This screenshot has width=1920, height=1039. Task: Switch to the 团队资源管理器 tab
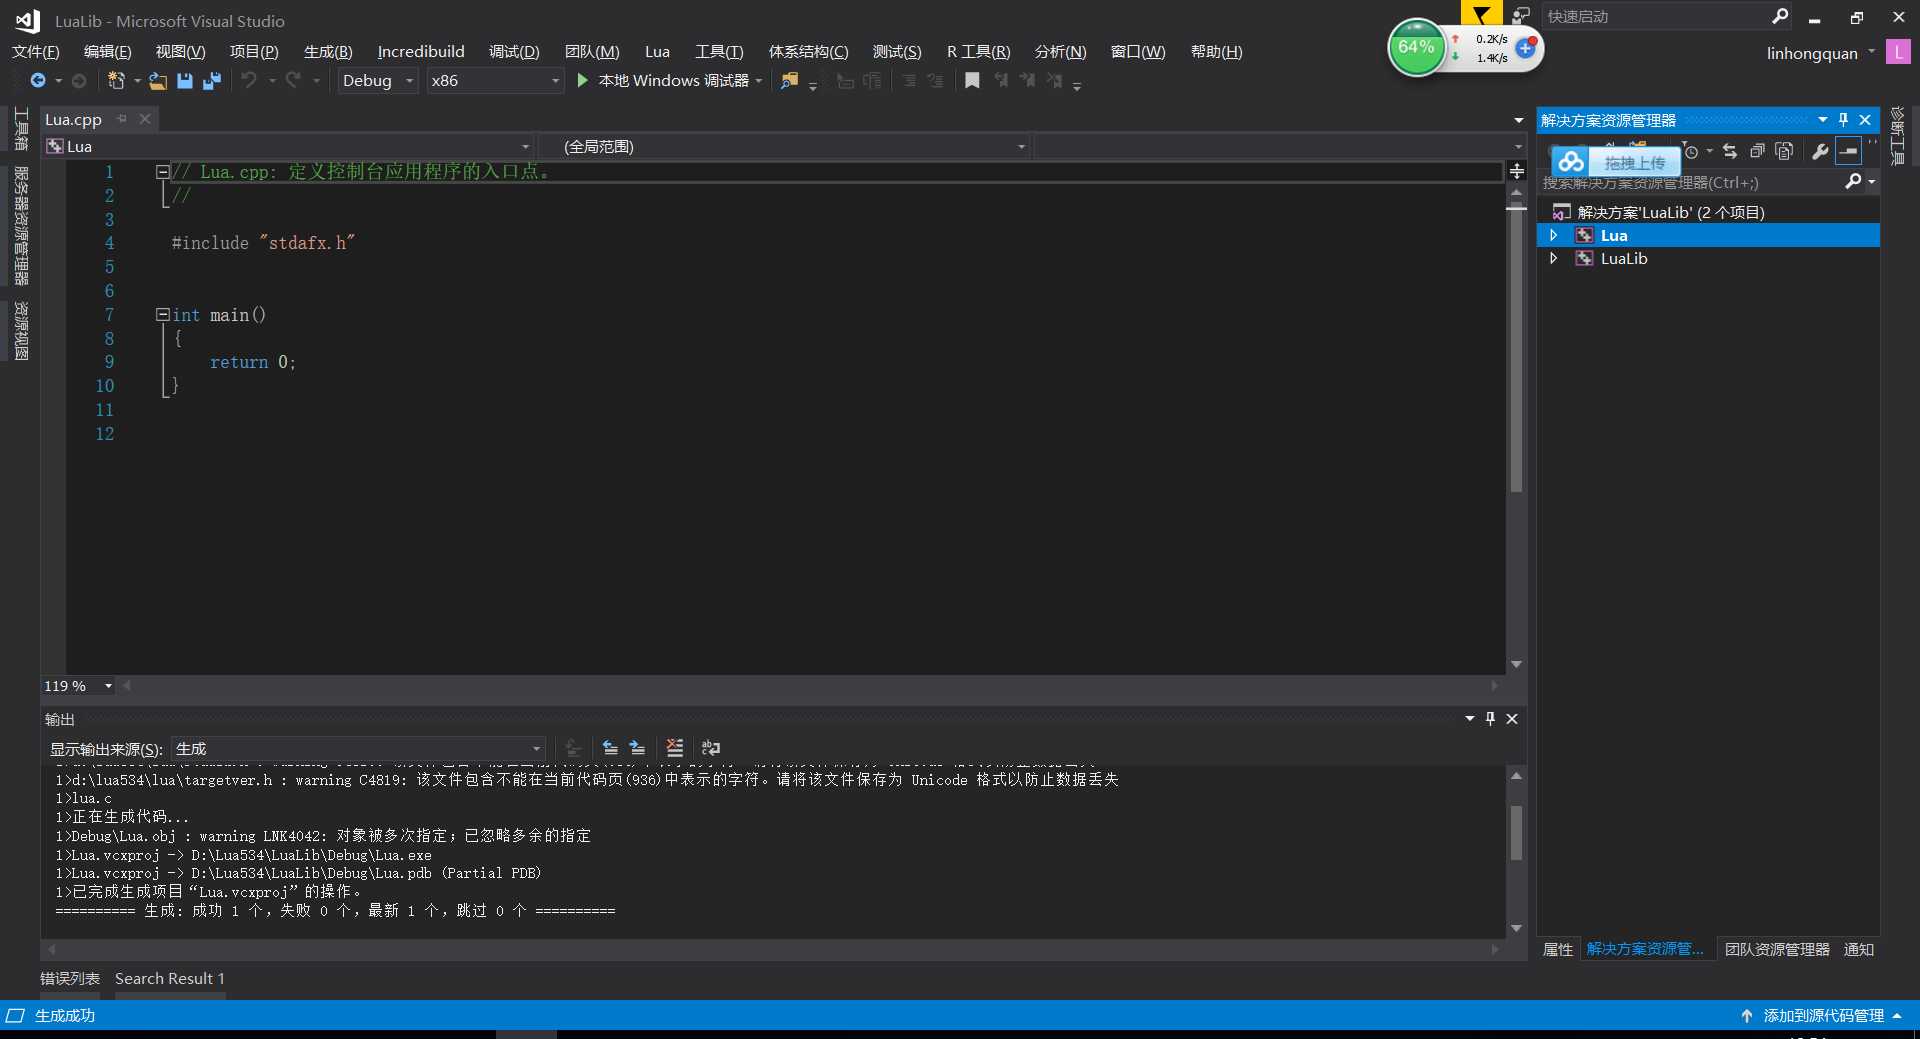click(x=1777, y=949)
